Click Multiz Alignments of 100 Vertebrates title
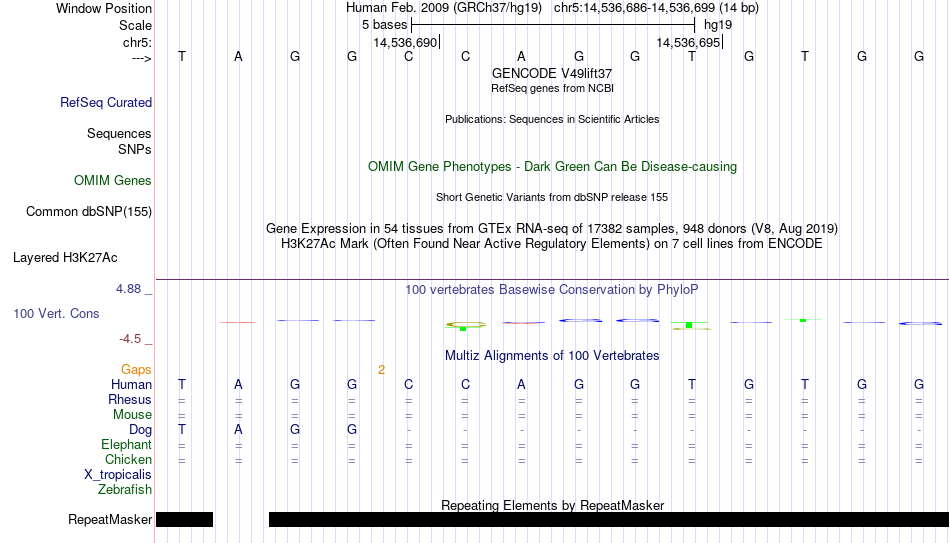Screen dimensions: 950x543 [552, 356]
